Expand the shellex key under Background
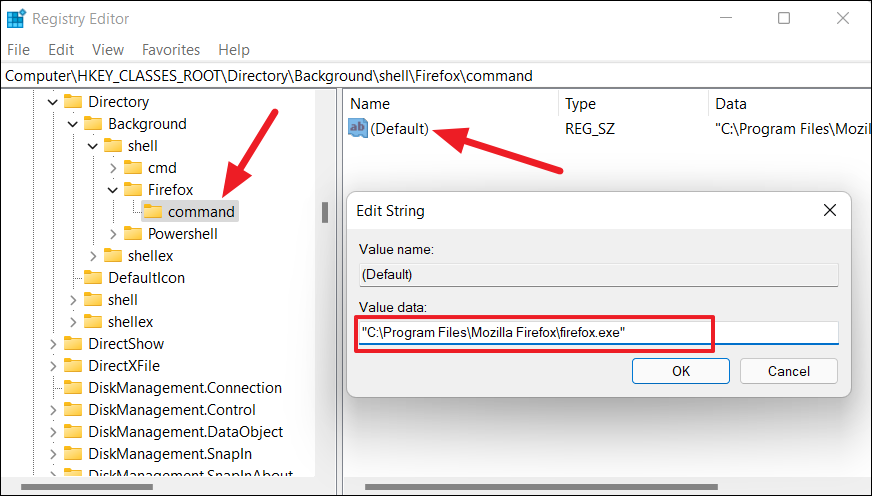Viewport: 872px width, 496px height. pyautogui.click(x=92, y=256)
